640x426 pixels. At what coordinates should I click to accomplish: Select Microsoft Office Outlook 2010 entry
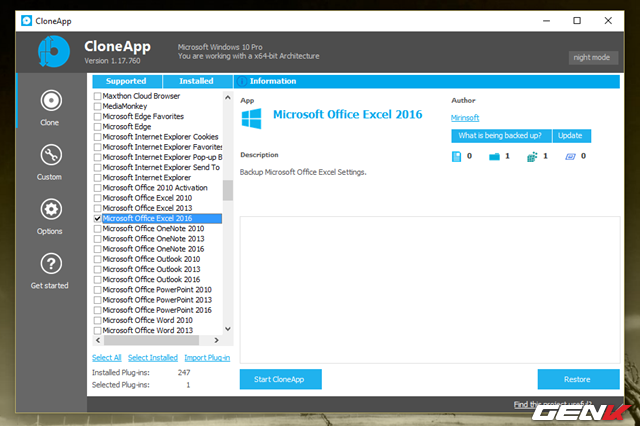pos(151,260)
